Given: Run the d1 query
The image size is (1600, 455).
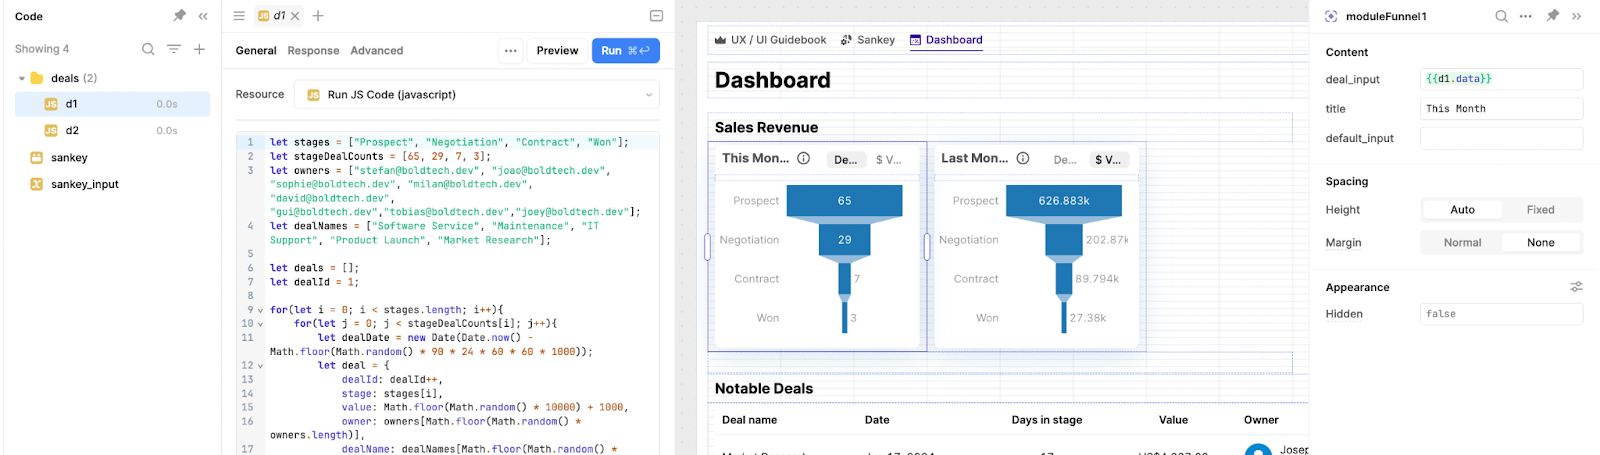Looking at the screenshot, I should (626, 51).
